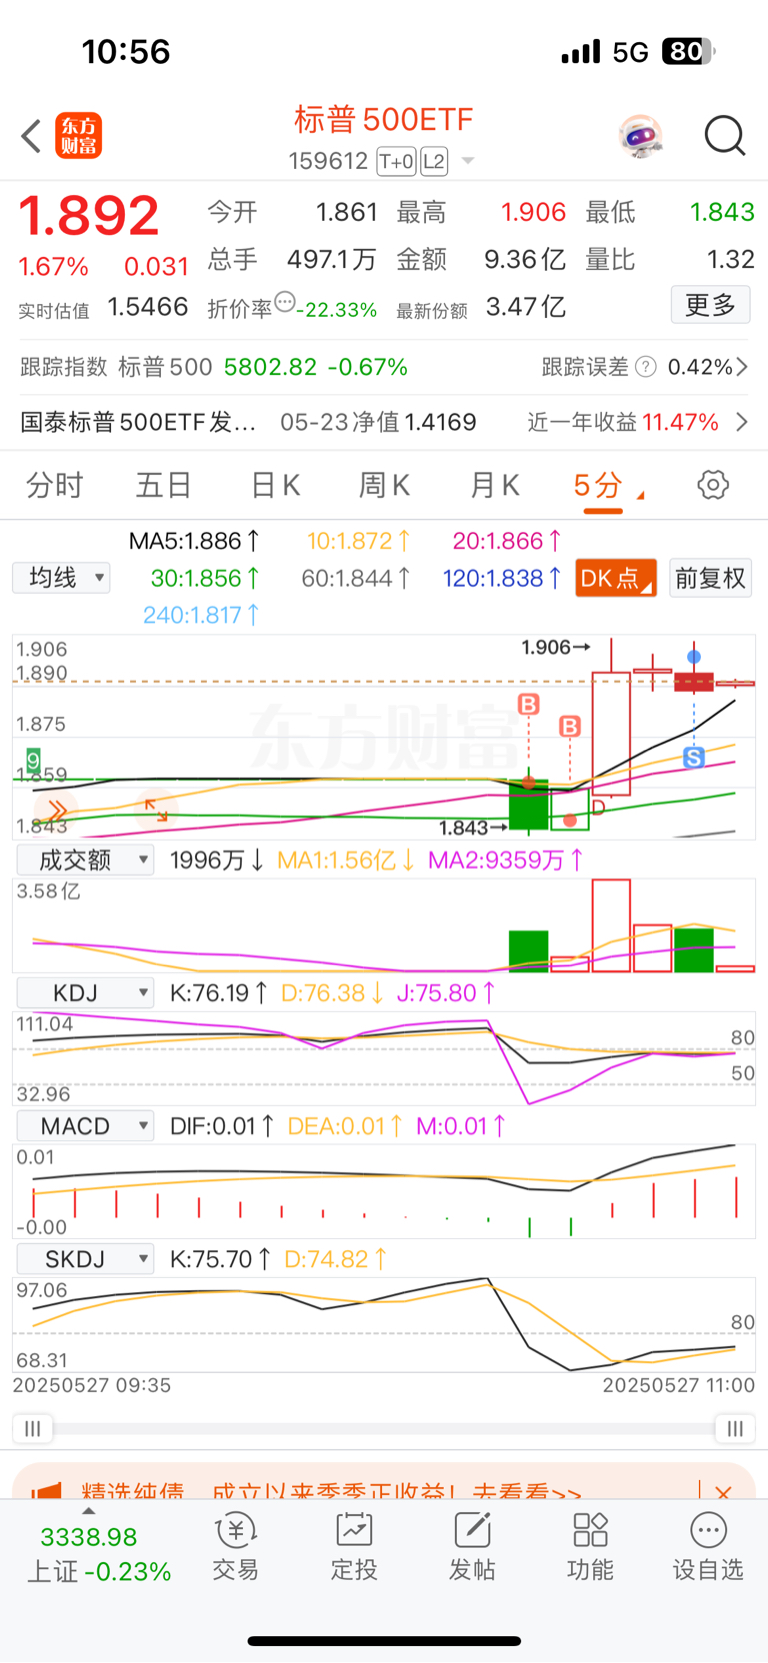
Task: Expand the stock title dropdown triangle
Action: (467, 161)
